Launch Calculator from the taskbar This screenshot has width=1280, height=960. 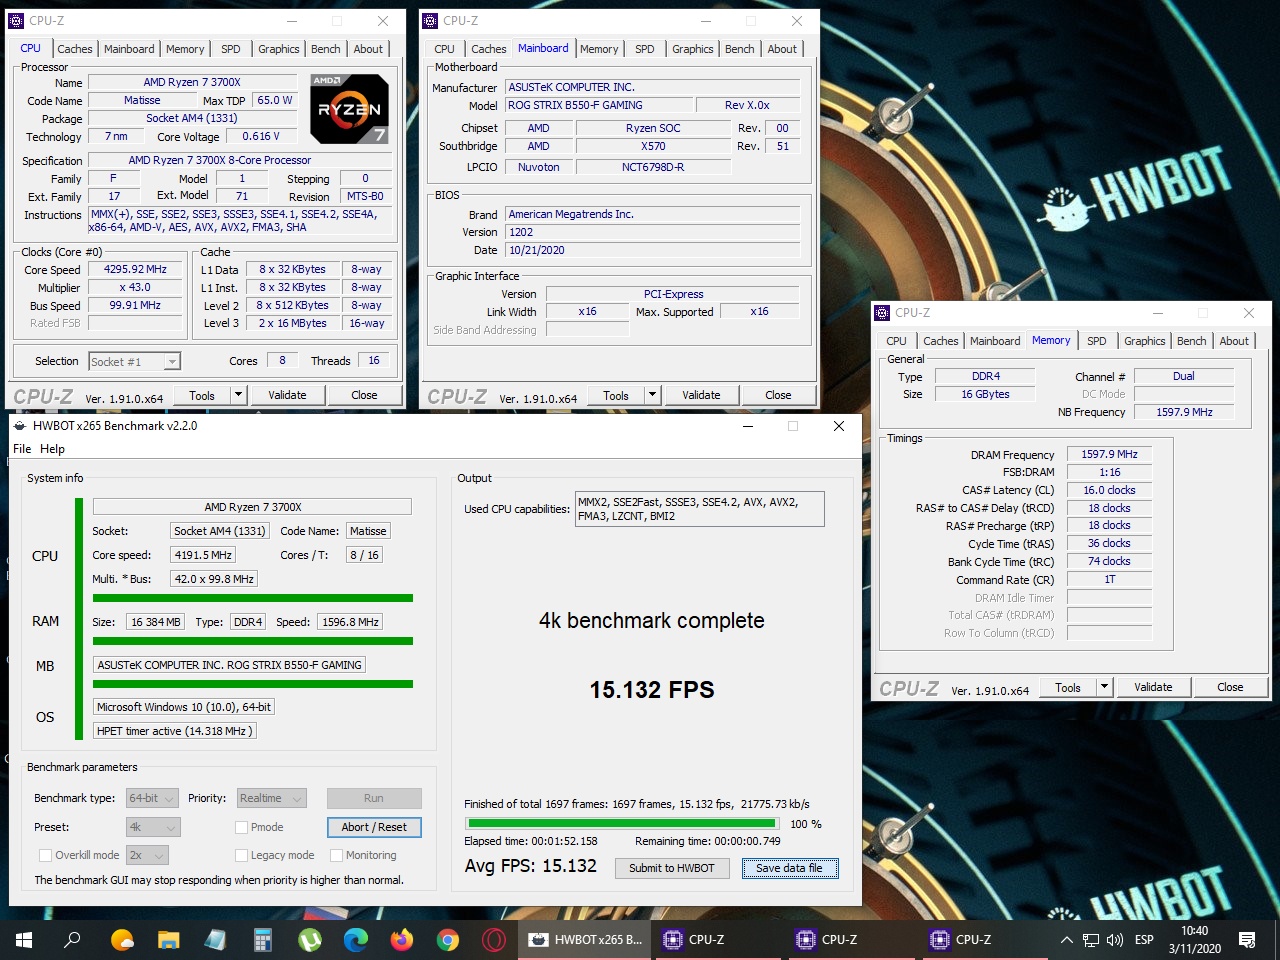coord(263,940)
